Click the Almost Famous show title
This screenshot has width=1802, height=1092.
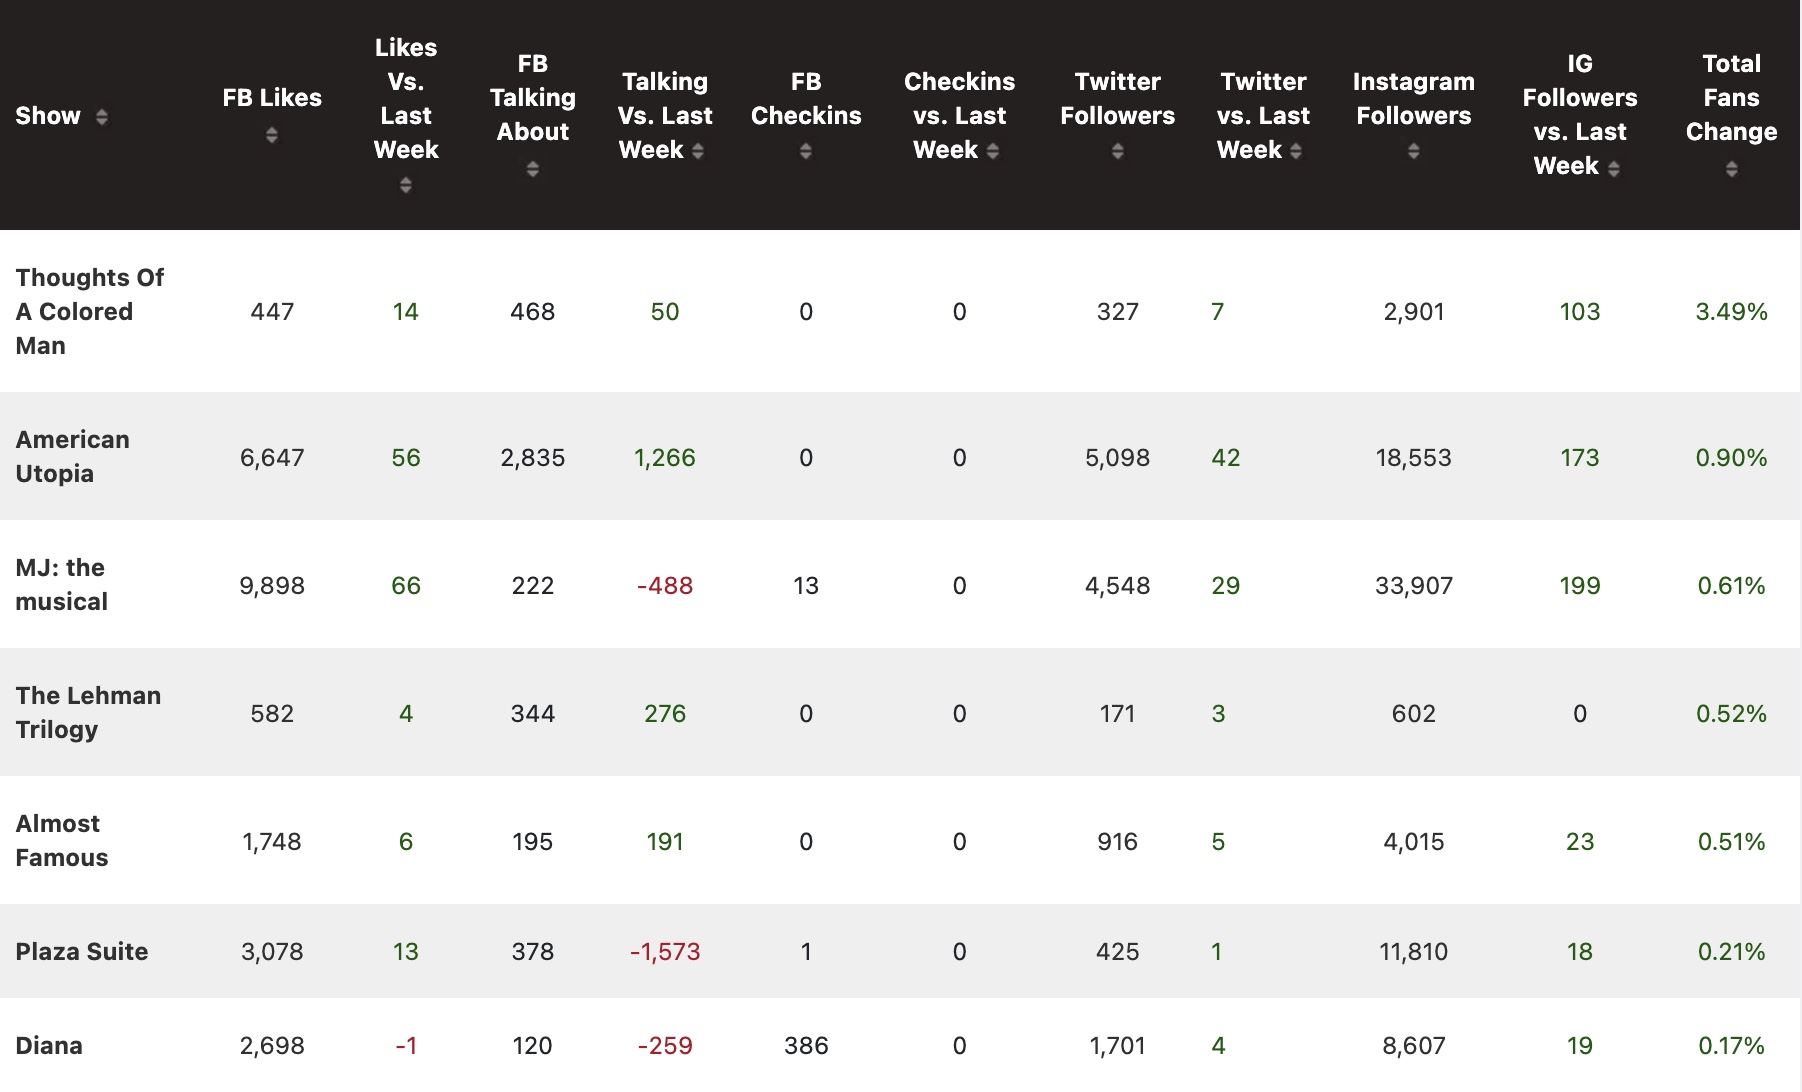click(61, 840)
